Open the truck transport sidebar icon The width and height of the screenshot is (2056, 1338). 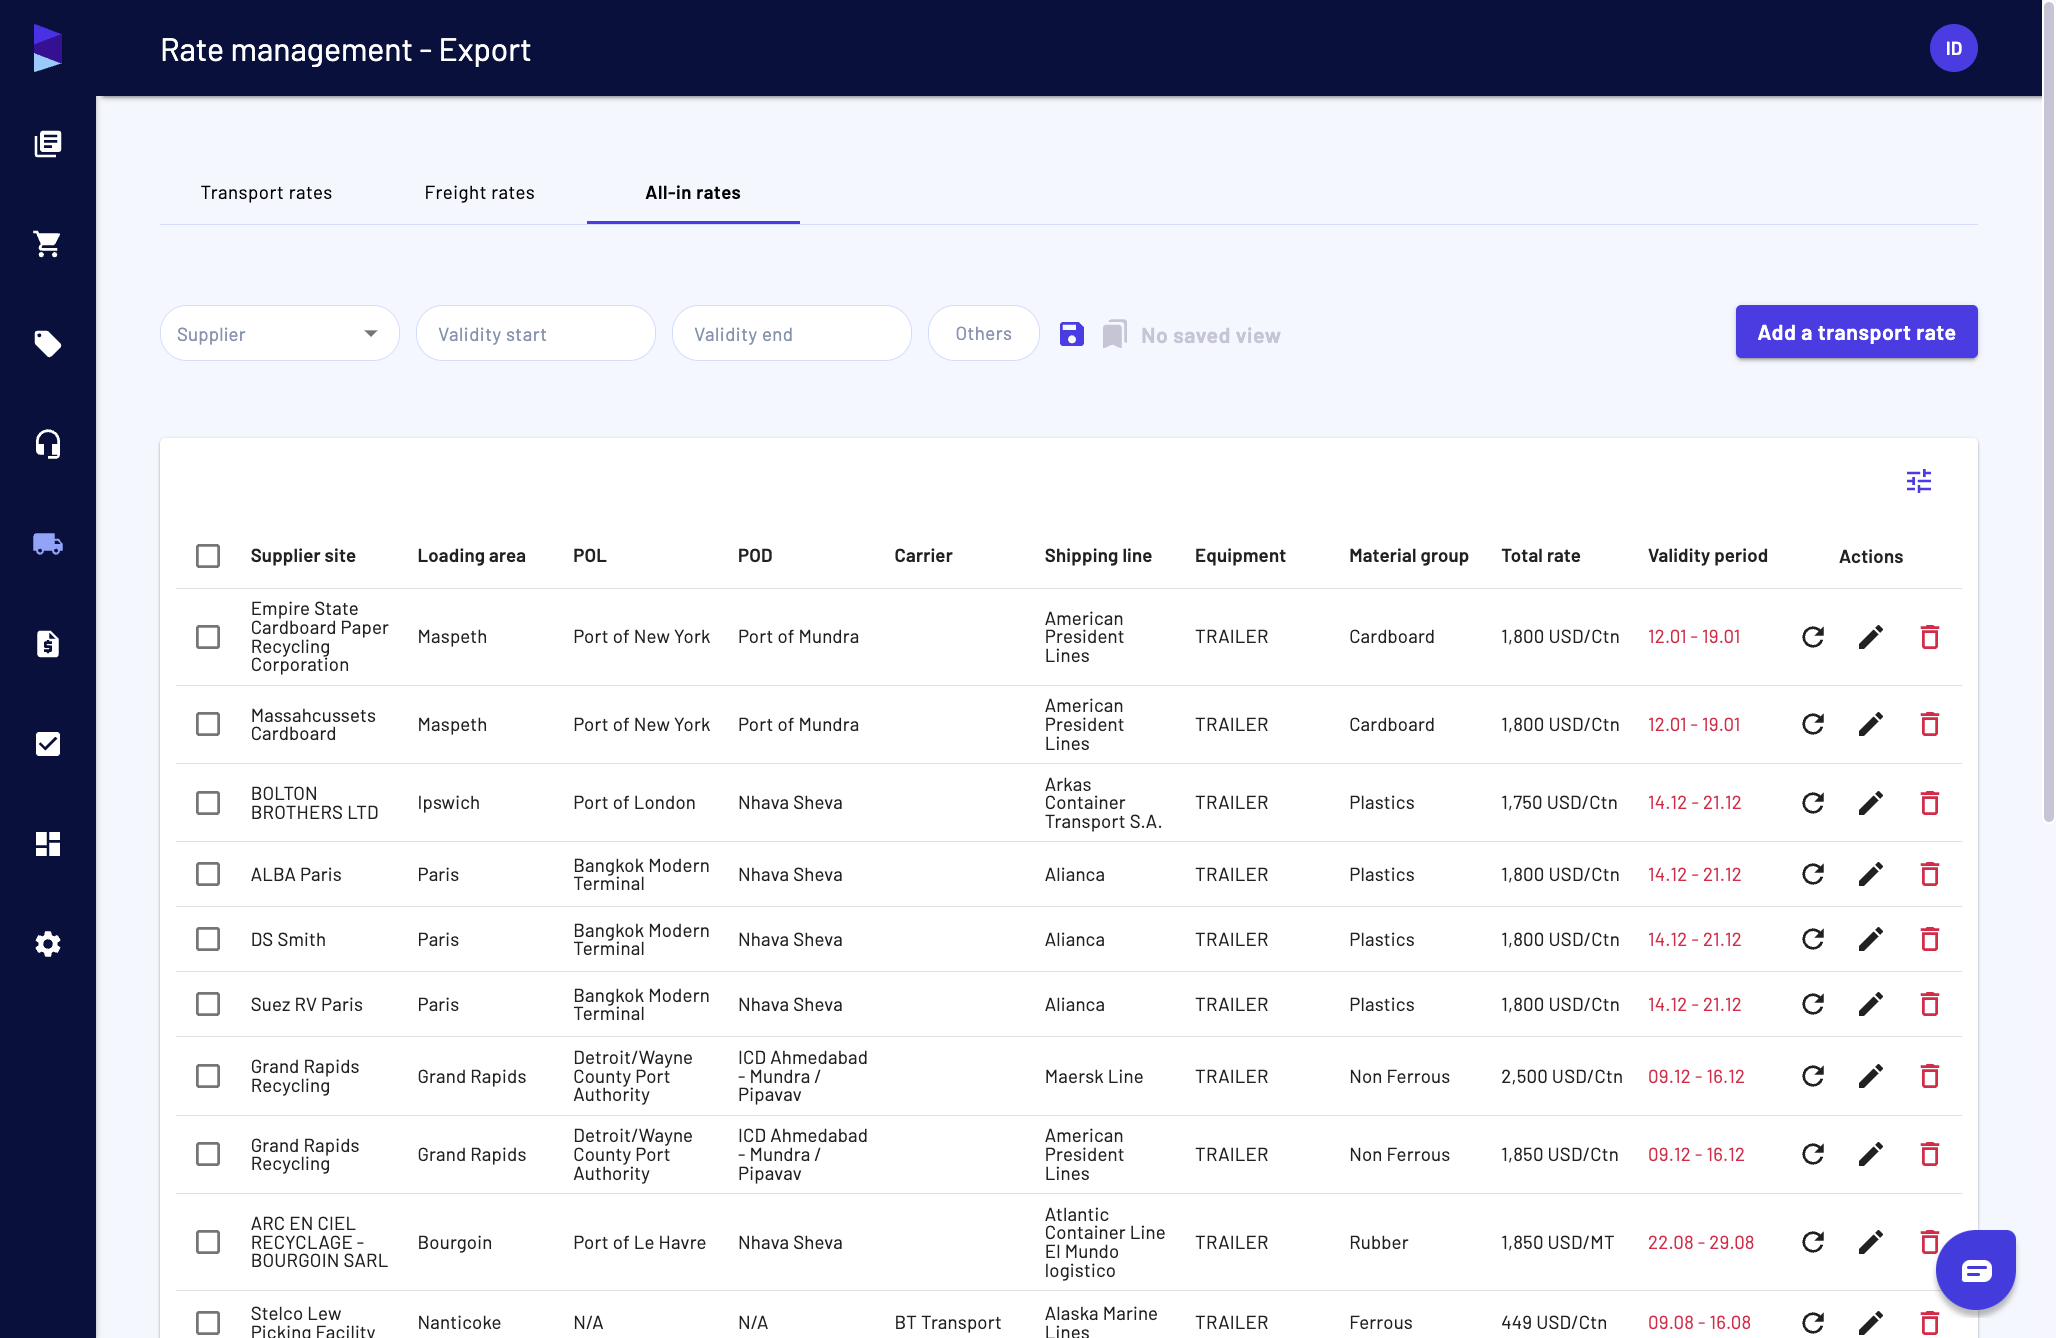(x=48, y=544)
